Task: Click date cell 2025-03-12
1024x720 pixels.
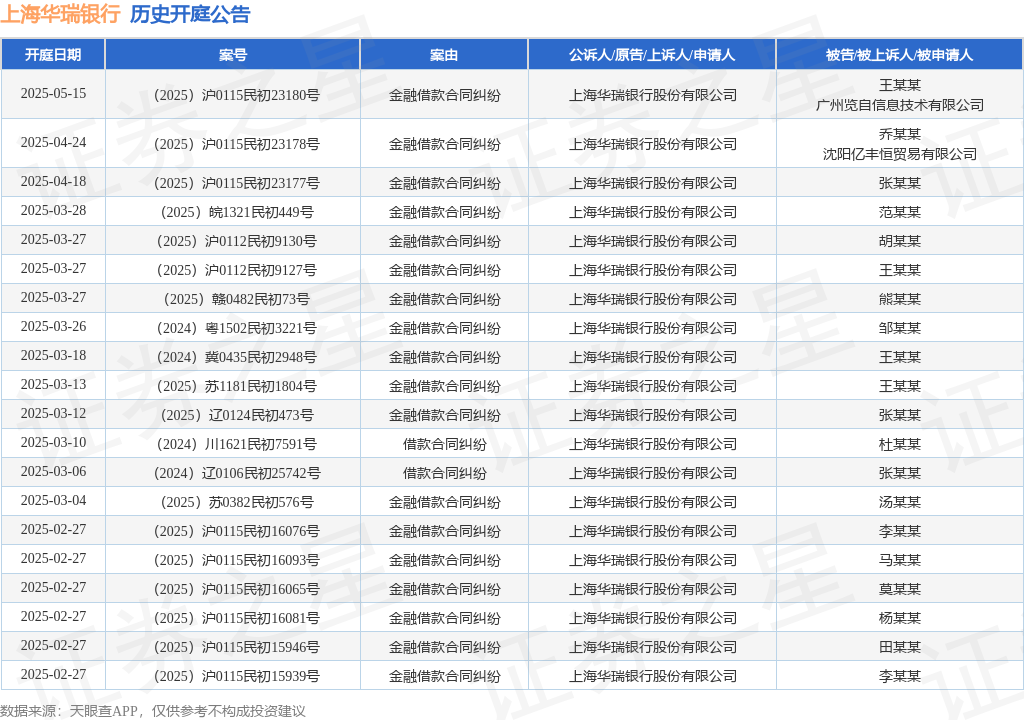Action: tap(53, 414)
